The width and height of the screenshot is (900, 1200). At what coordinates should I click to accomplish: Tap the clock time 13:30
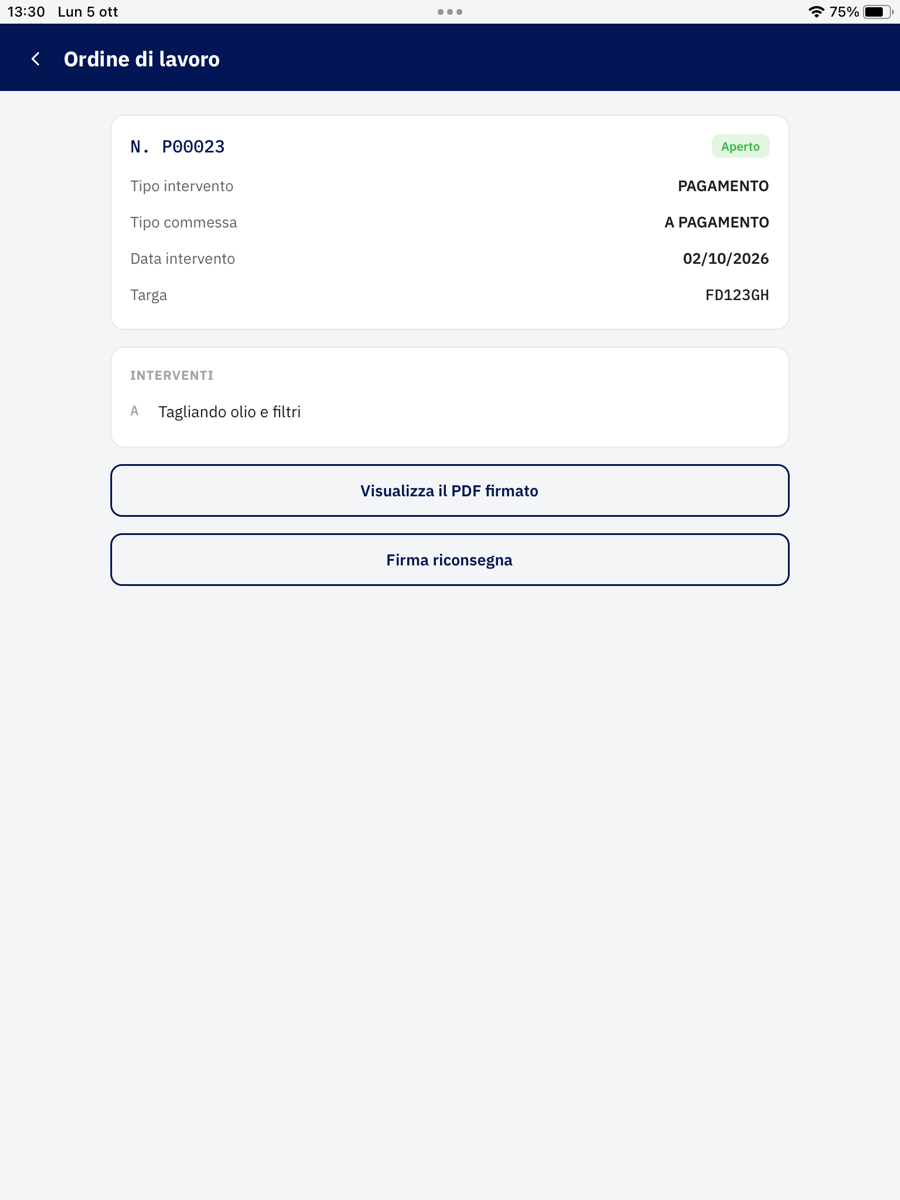(26, 12)
